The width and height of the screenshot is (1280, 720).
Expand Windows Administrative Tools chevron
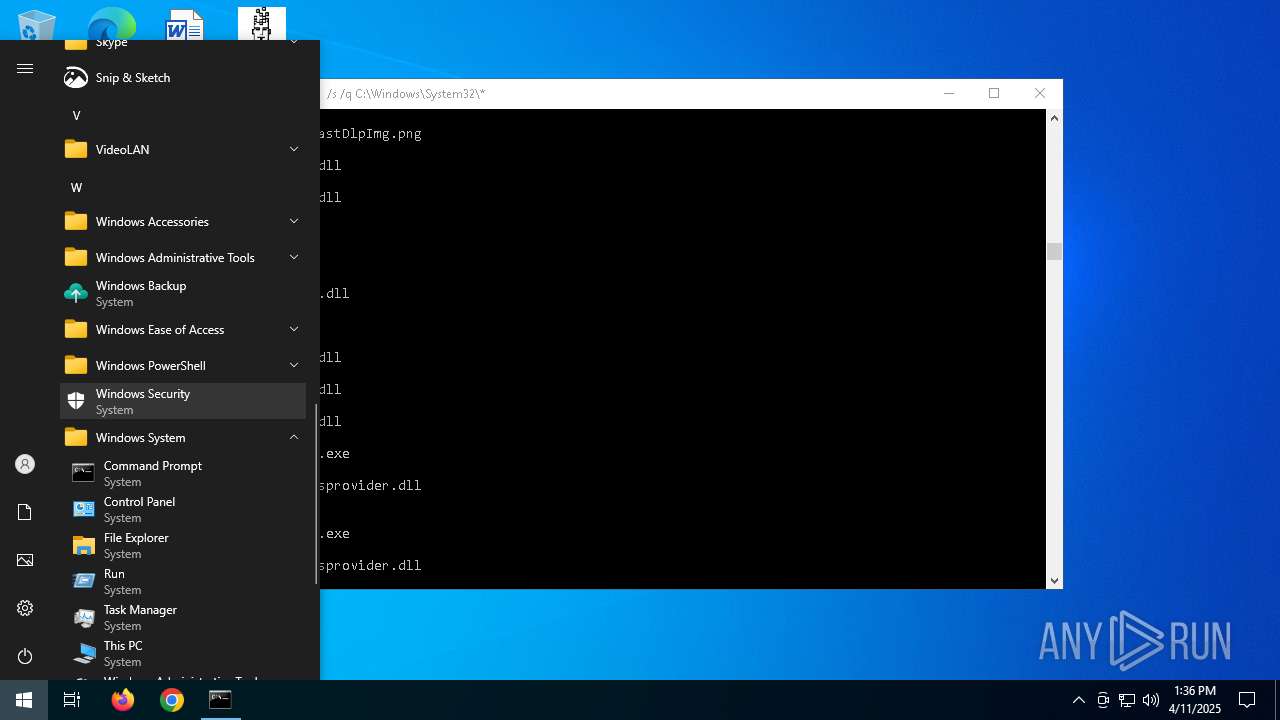(294, 257)
